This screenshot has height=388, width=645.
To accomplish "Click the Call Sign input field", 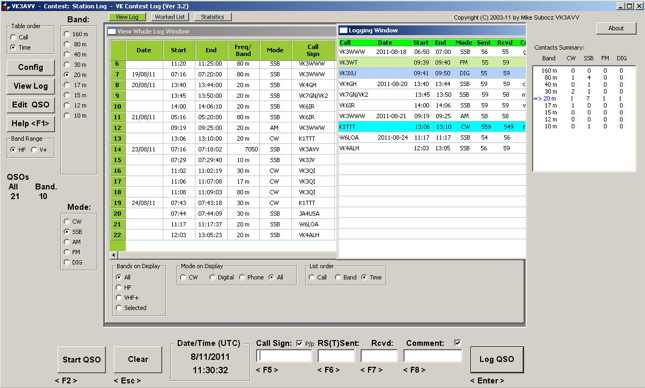I will coord(284,356).
